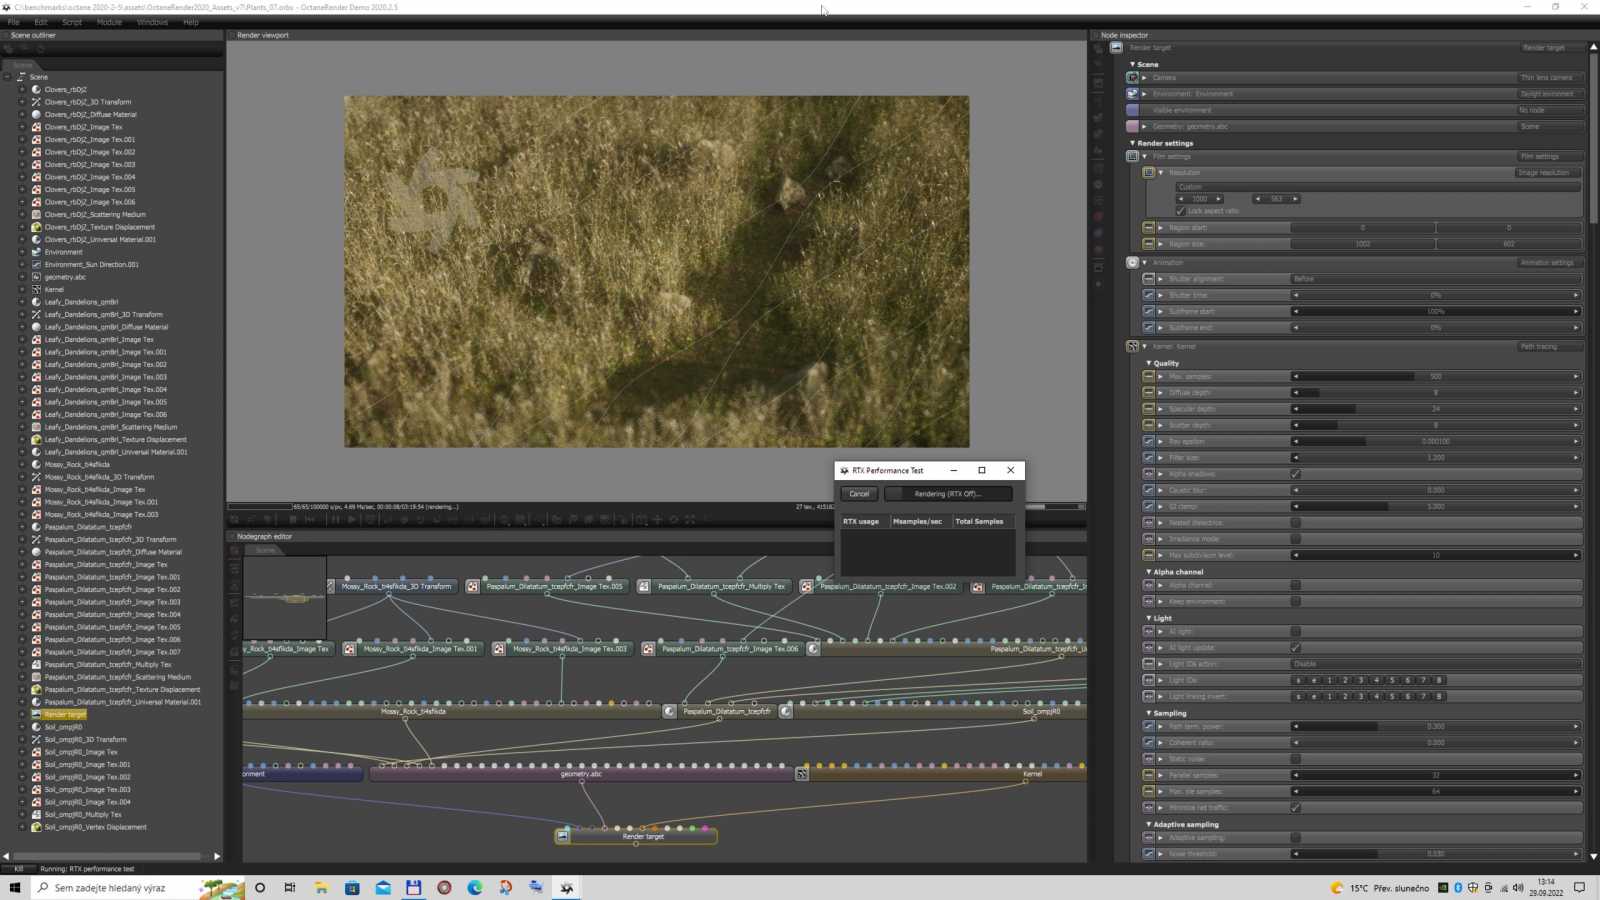Click the Kernel icon in Scene outliner
This screenshot has height=900, width=1600.
[x=36, y=290]
